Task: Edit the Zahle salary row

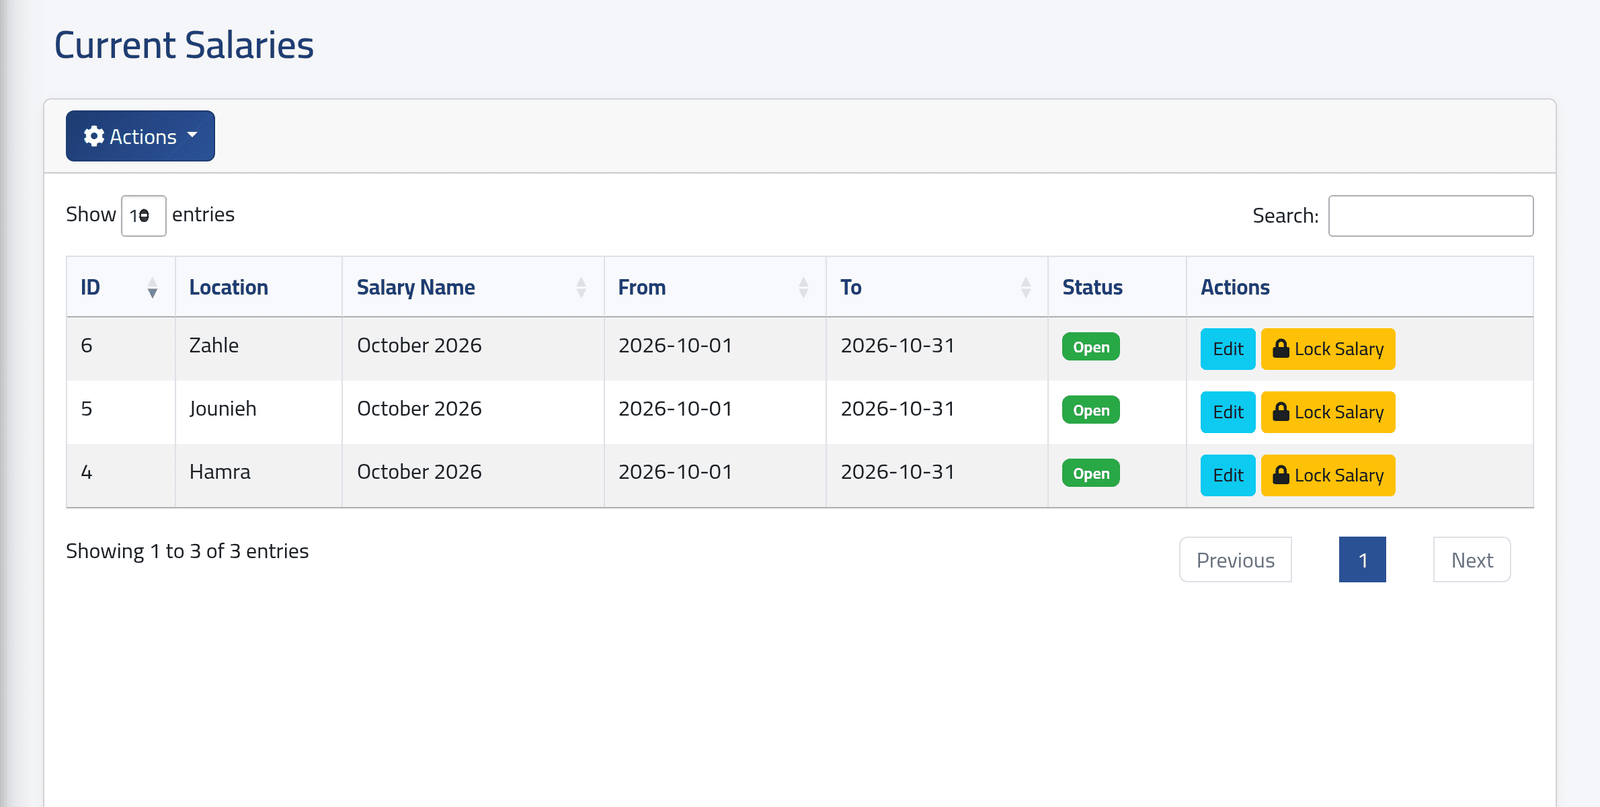Action: [x=1227, y=349]
